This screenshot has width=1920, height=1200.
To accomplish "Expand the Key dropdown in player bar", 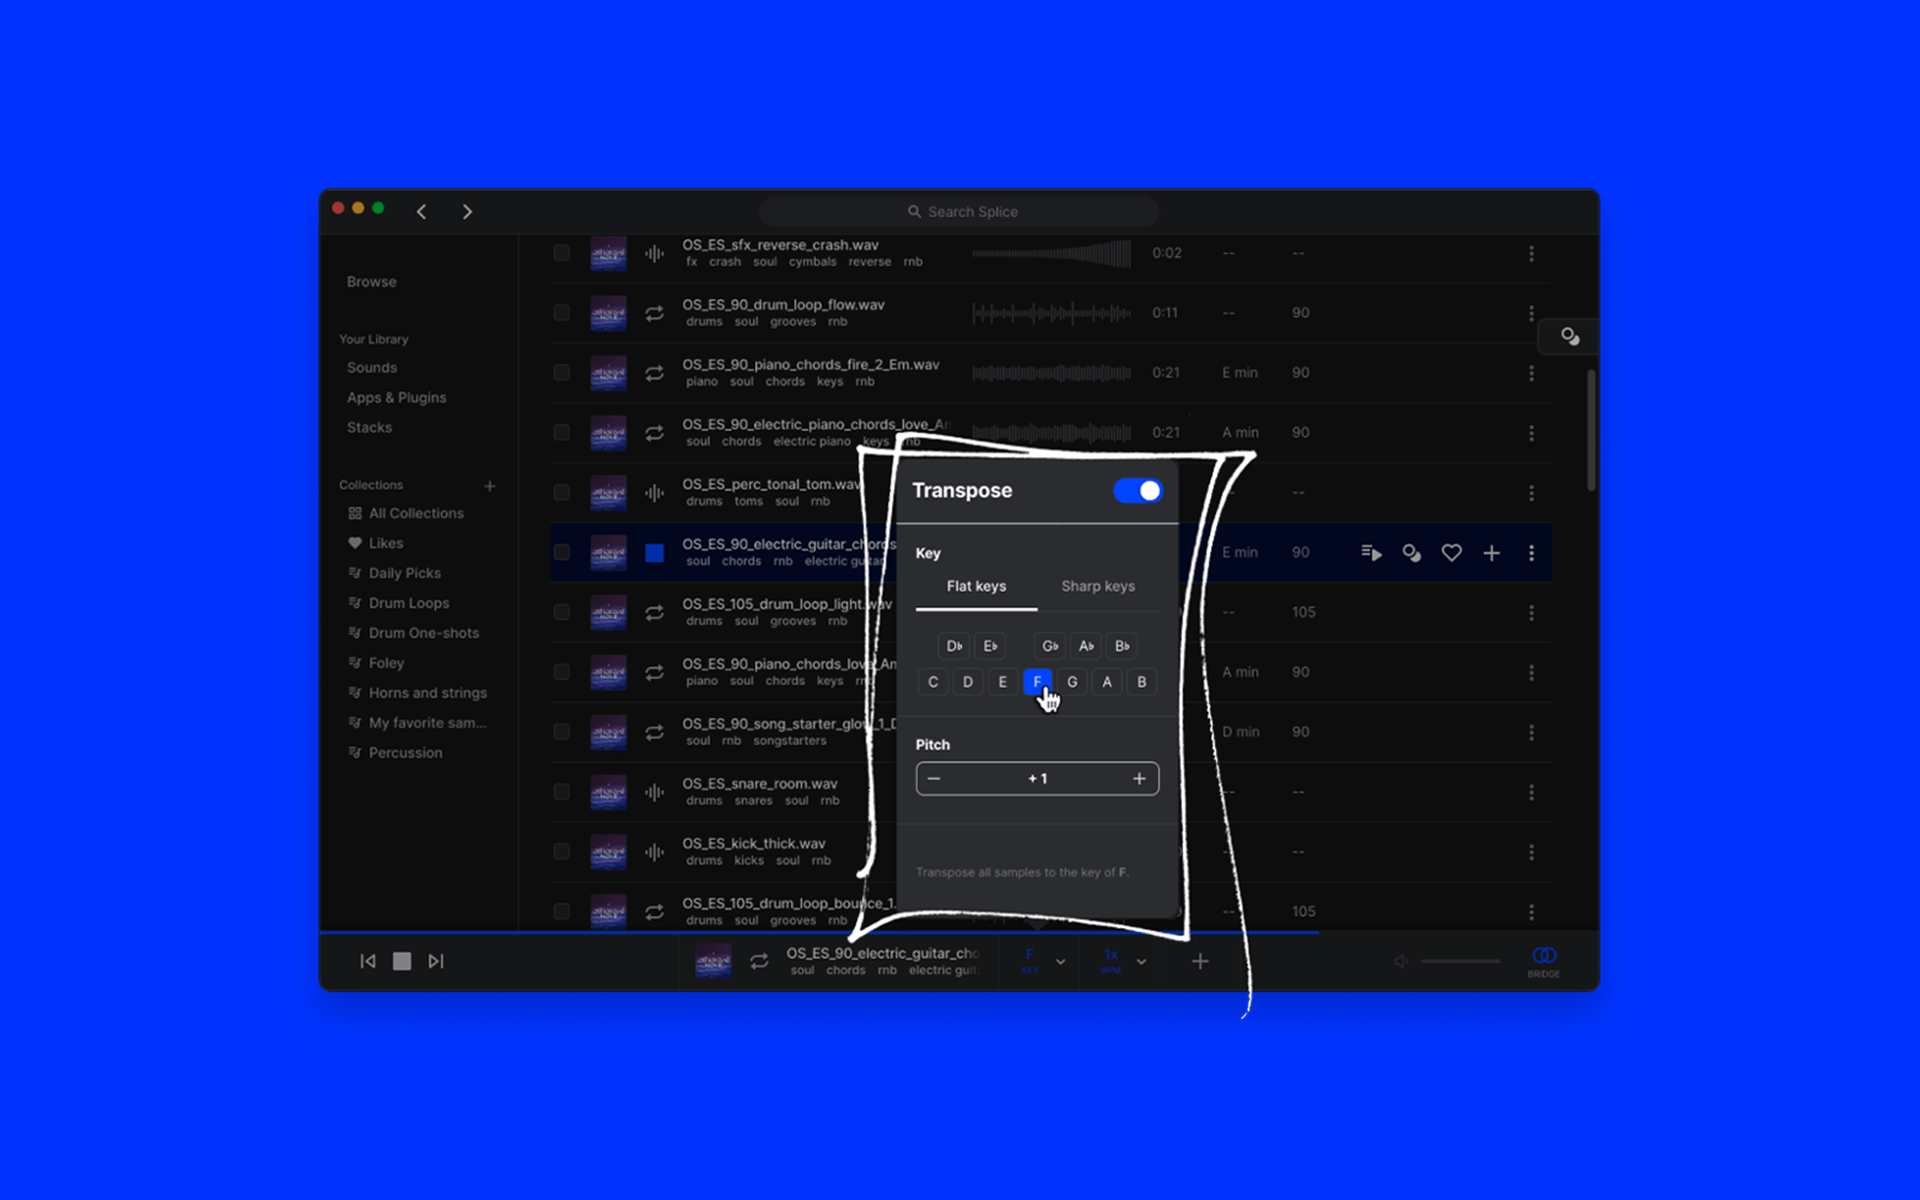I will (x=1060, y=962).
